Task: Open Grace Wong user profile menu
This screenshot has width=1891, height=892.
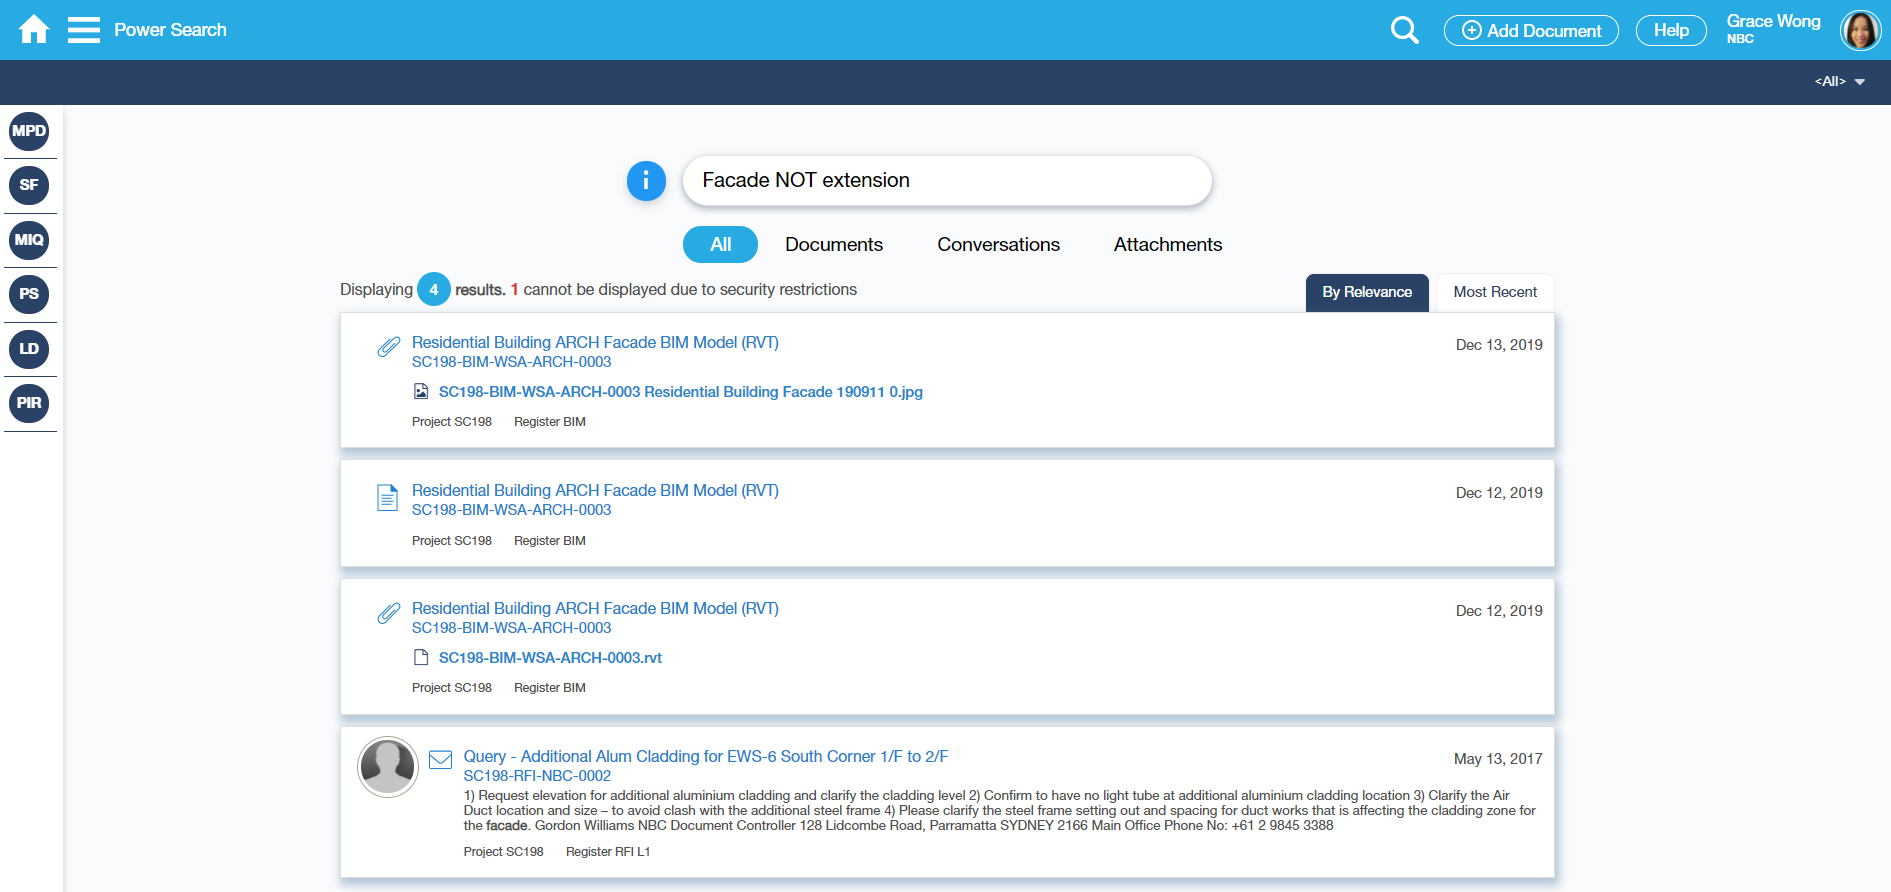Action: pyautogui.click(x=1859, y=30)
